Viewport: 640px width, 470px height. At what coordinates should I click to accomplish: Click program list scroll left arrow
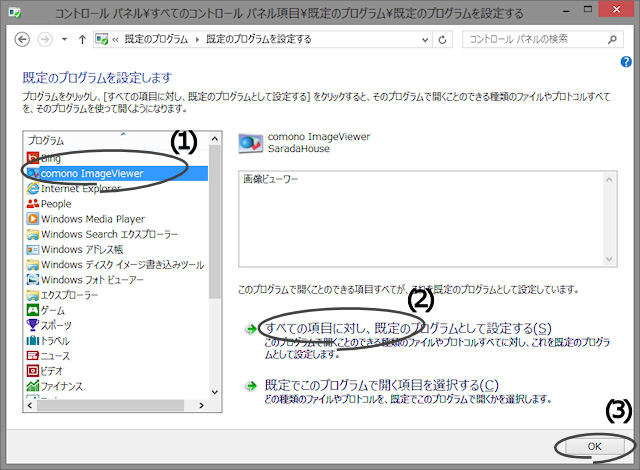pos(30,405)
